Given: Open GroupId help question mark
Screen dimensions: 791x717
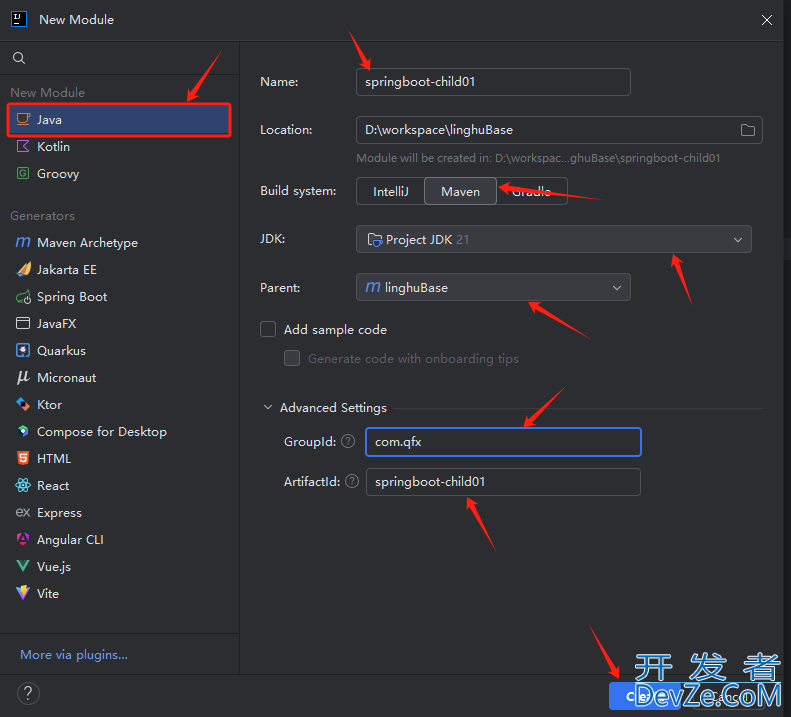Looking at the screenshot, I should (x=348, y=442).
